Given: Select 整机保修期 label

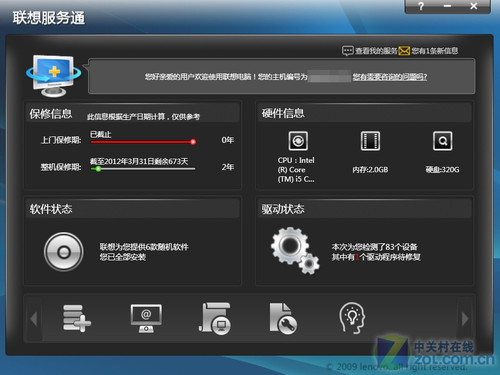Looking at the screenshot, I should click(x=61, y=167).
